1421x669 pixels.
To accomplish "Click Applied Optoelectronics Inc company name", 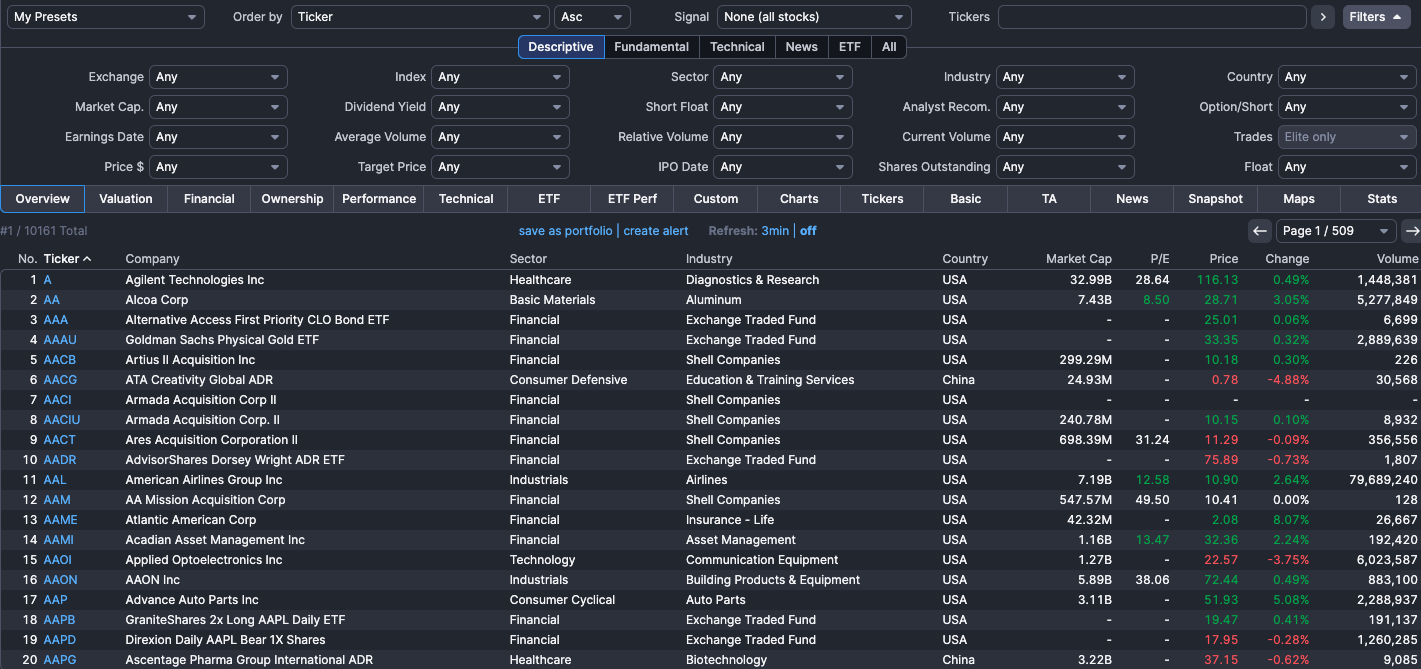I will tap(204, 560).
